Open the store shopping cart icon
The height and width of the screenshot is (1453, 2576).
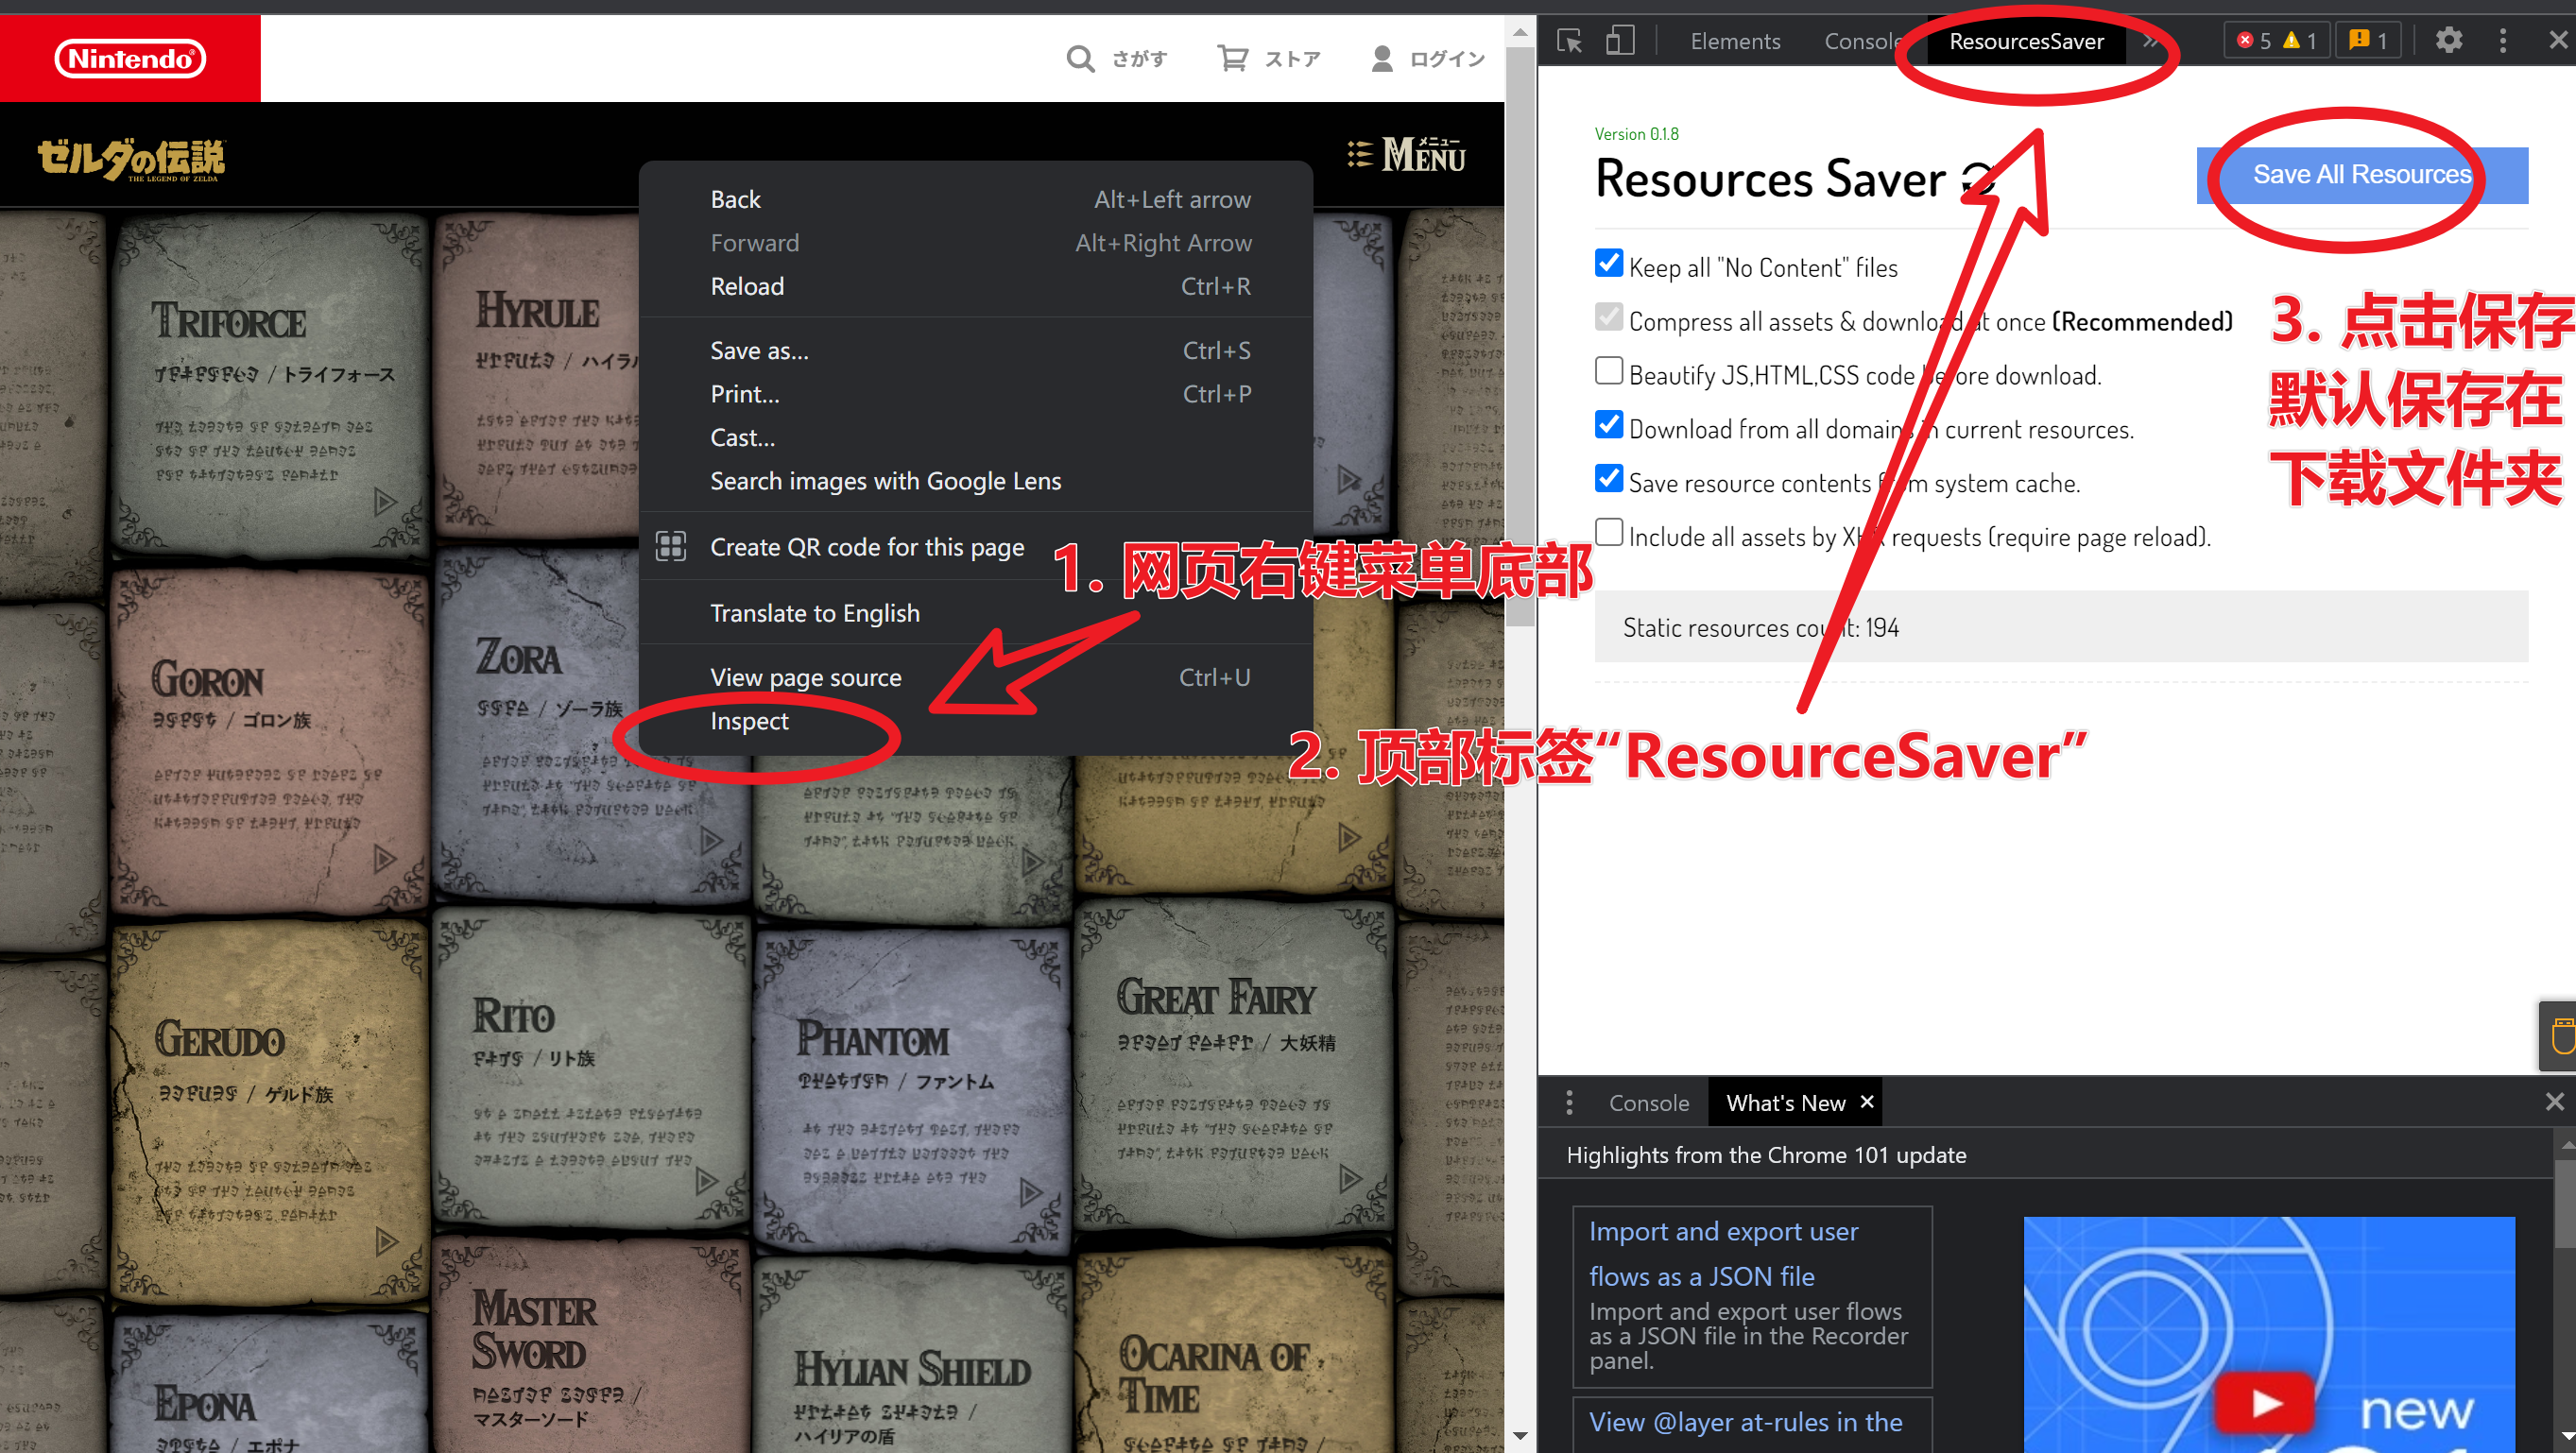click(x=1232, y=59)
